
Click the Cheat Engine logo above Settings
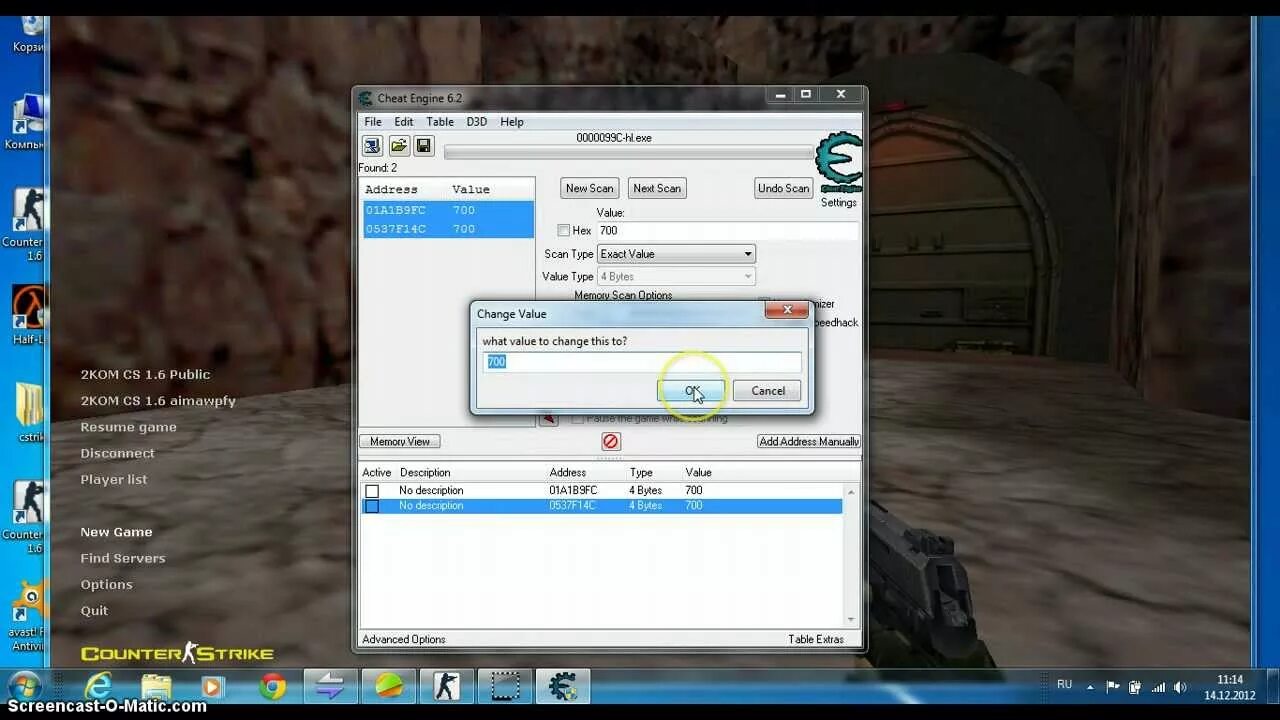point(838,163)
